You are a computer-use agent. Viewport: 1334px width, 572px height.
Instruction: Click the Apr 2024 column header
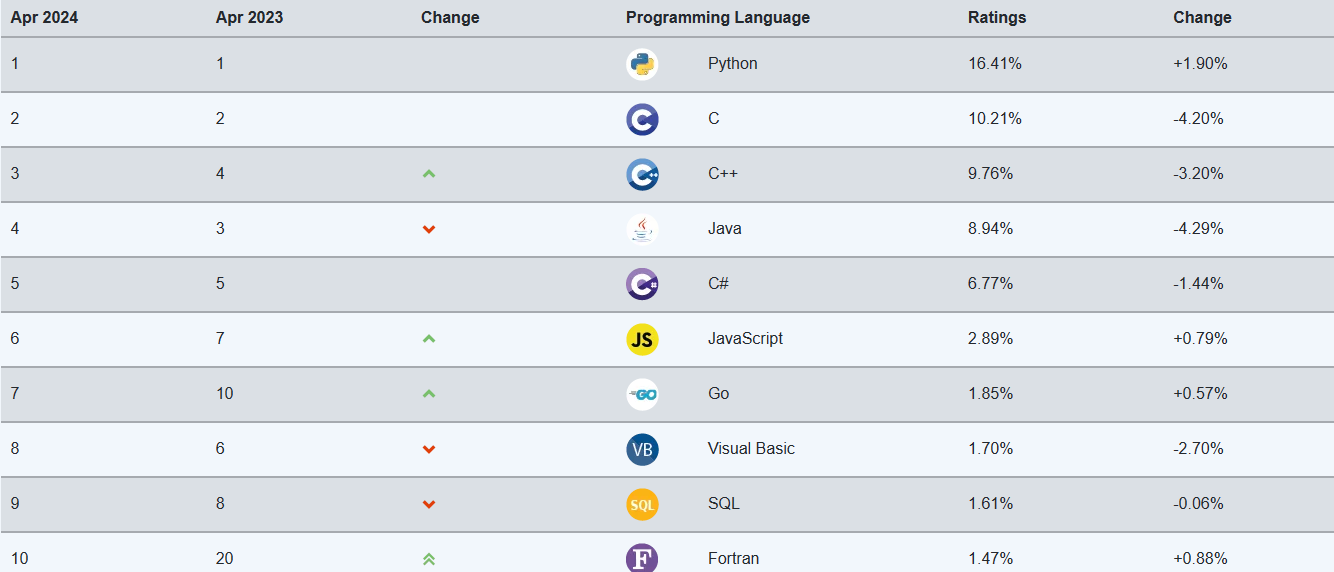coord(44,17)
